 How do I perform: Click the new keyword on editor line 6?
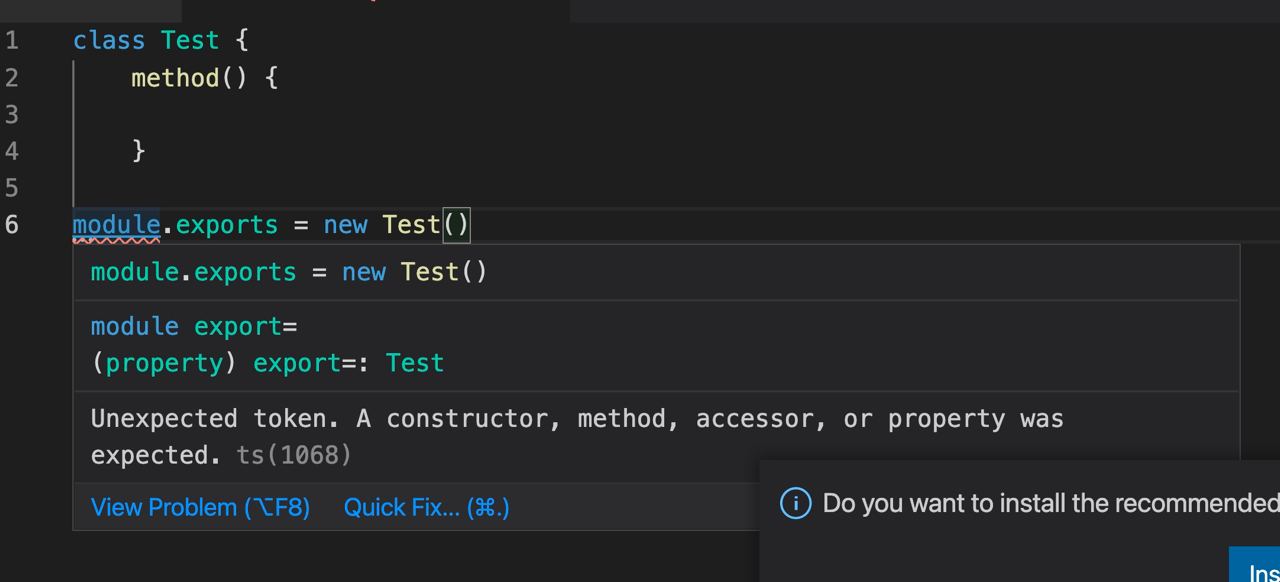[x=345, y=225]
